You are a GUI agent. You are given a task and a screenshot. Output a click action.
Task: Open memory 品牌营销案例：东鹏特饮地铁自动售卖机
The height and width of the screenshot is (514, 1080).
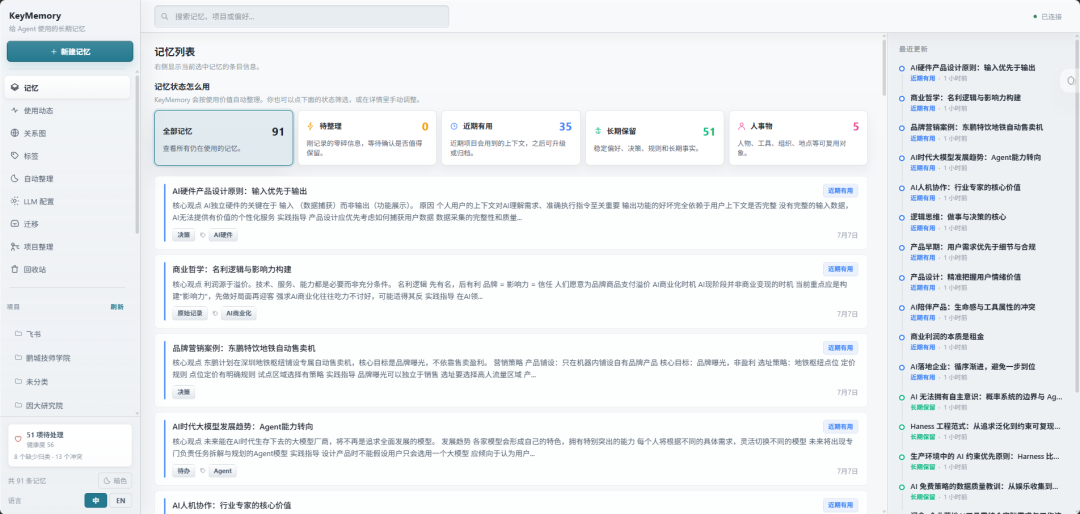tap(244, 348)
